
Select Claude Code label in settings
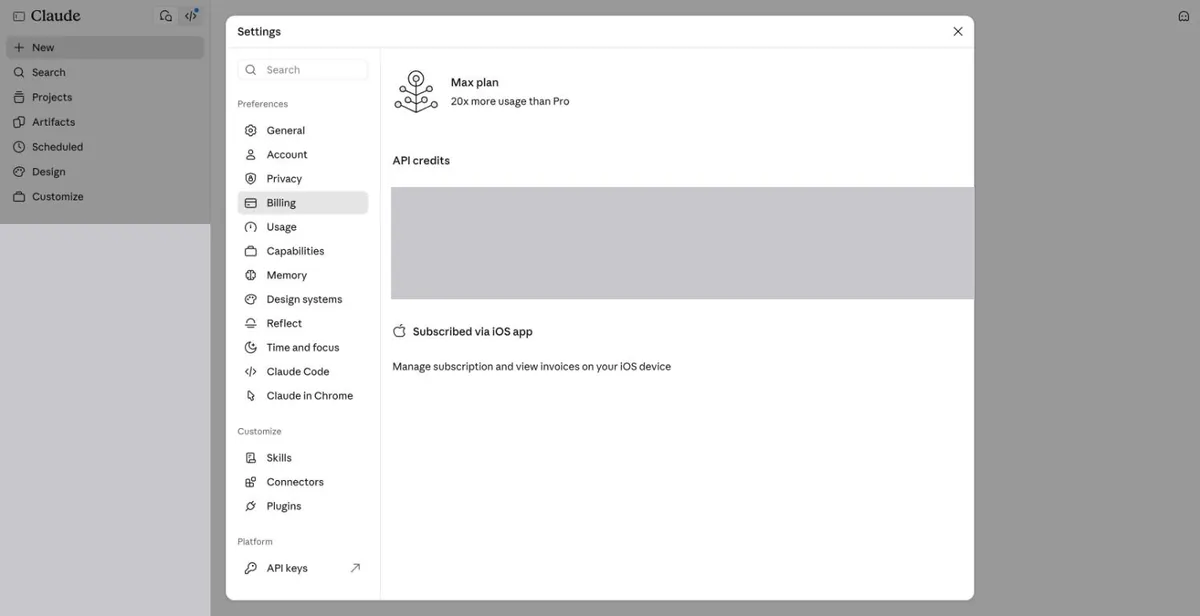pos(298,371)
